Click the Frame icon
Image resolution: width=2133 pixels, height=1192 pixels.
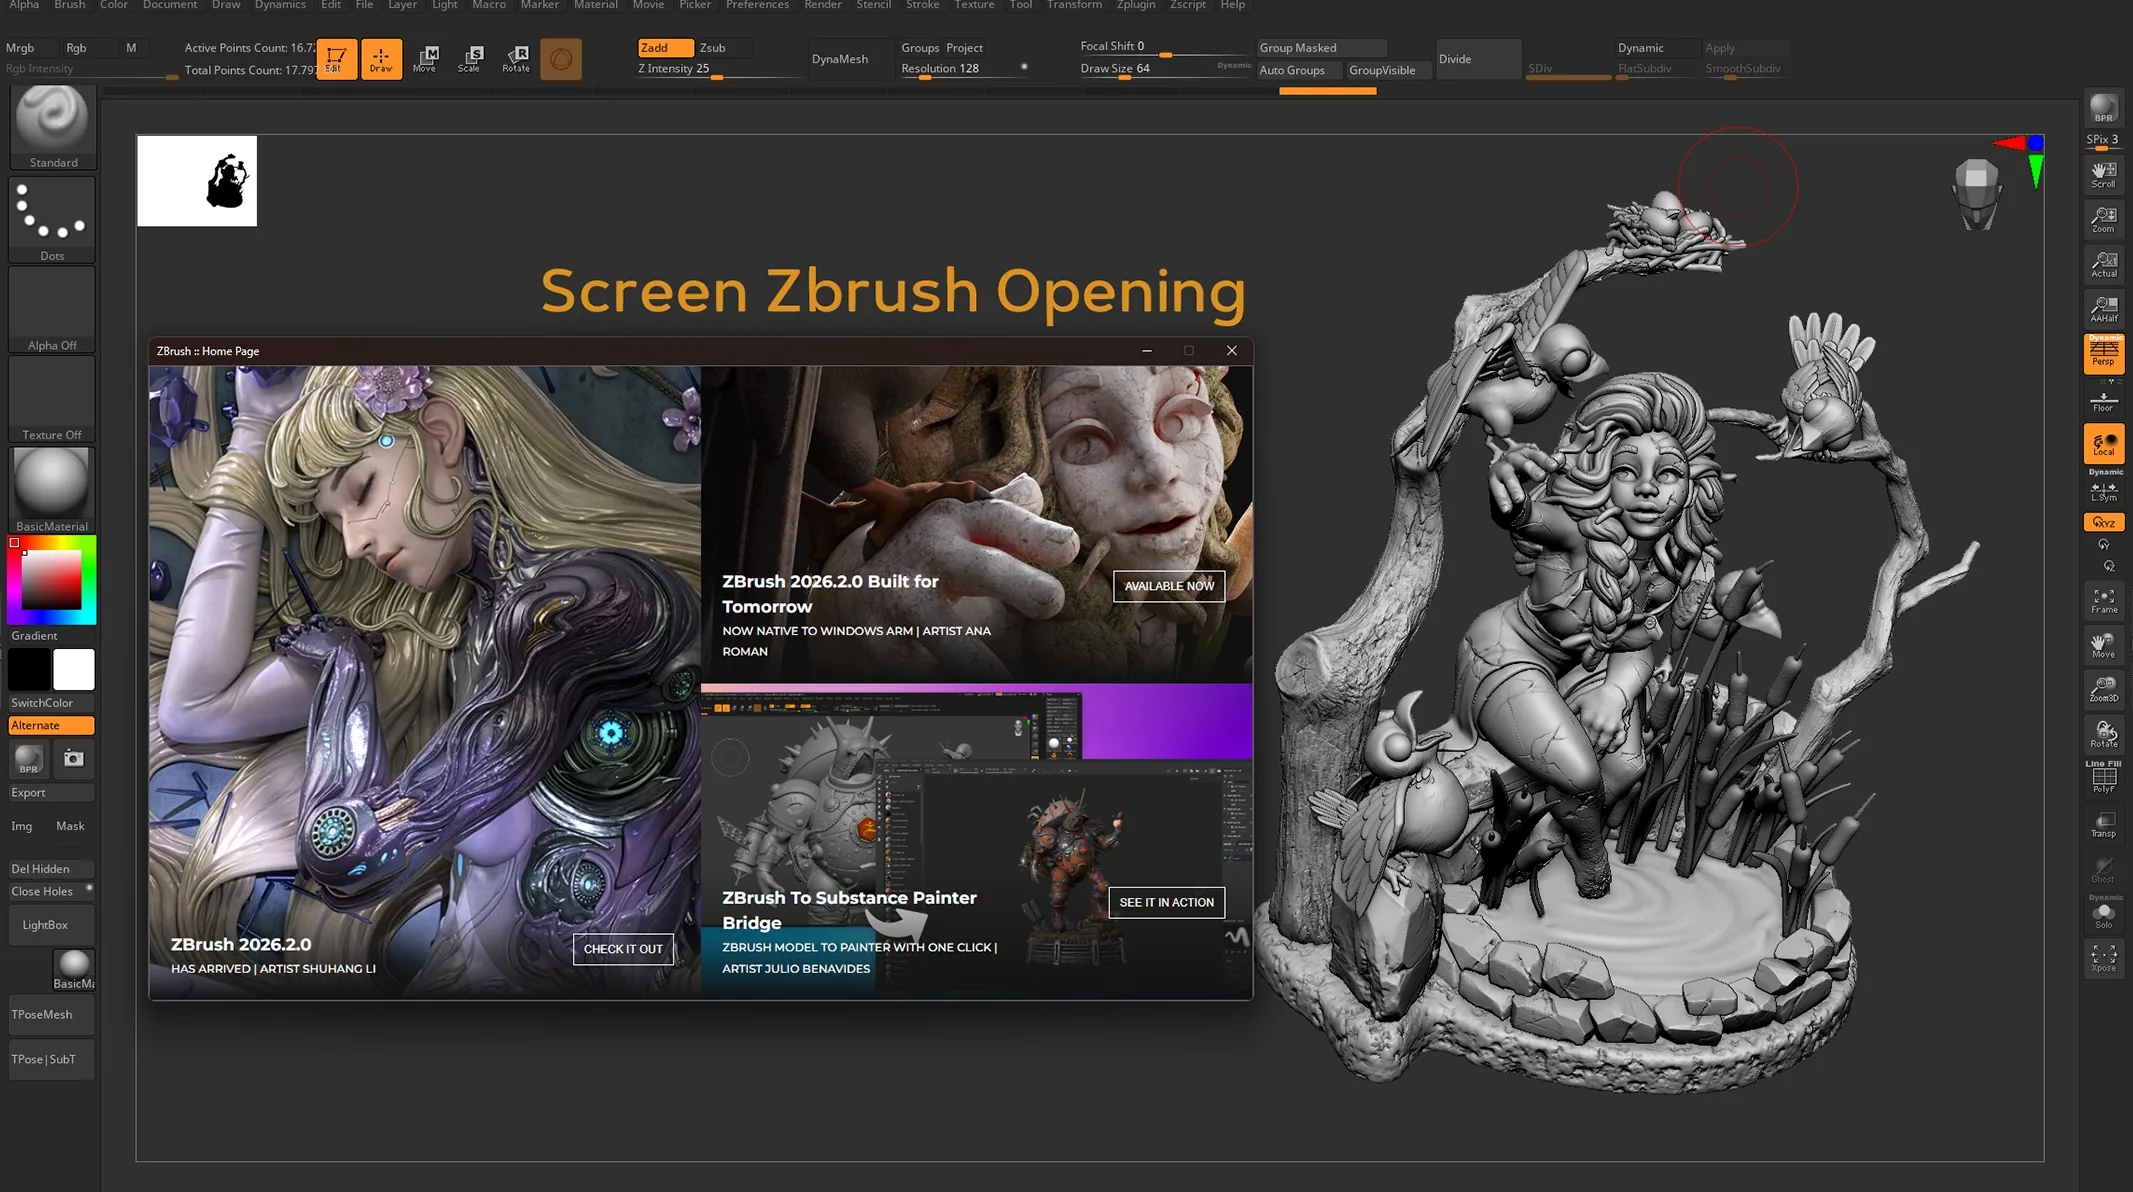tap(2103, 600)
